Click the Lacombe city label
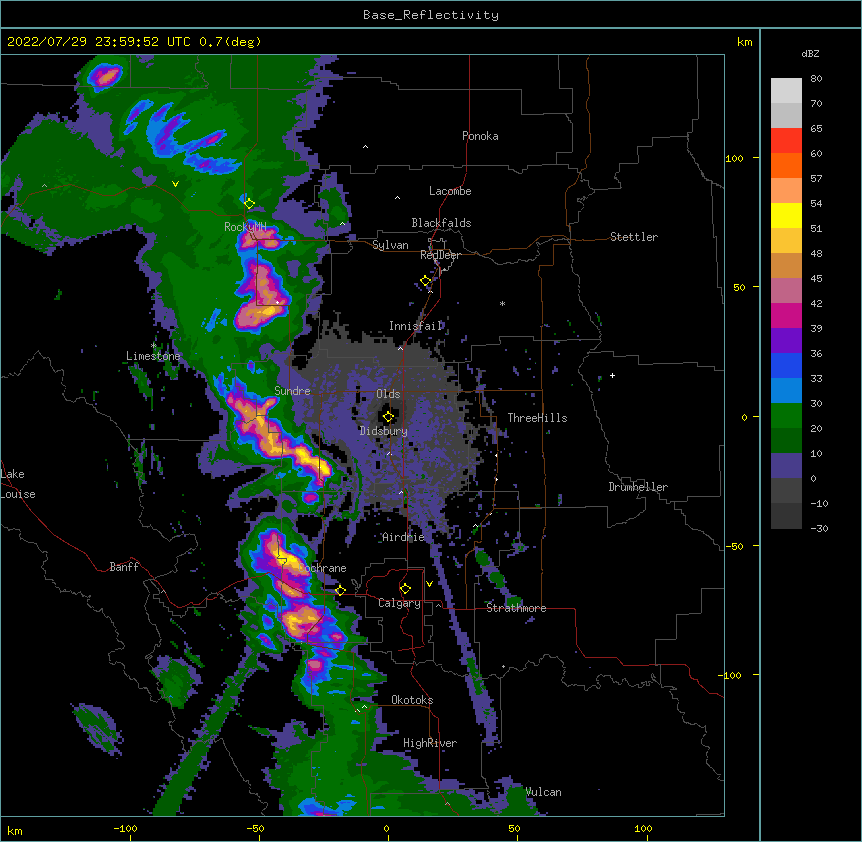 [450, 191]
